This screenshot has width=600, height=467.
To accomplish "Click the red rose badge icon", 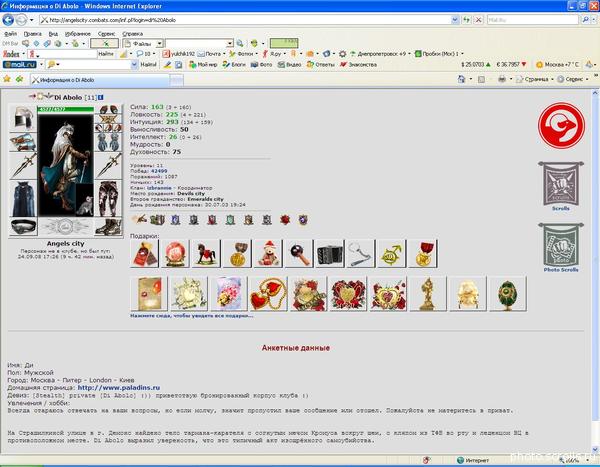I will (285, 220).
